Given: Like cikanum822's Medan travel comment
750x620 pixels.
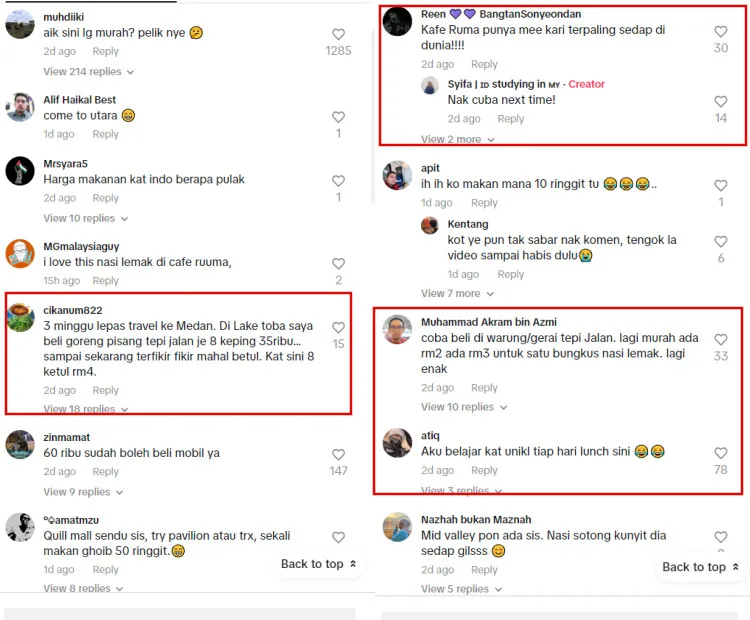Looking at the screenshot, I should [x=338, y=327].
